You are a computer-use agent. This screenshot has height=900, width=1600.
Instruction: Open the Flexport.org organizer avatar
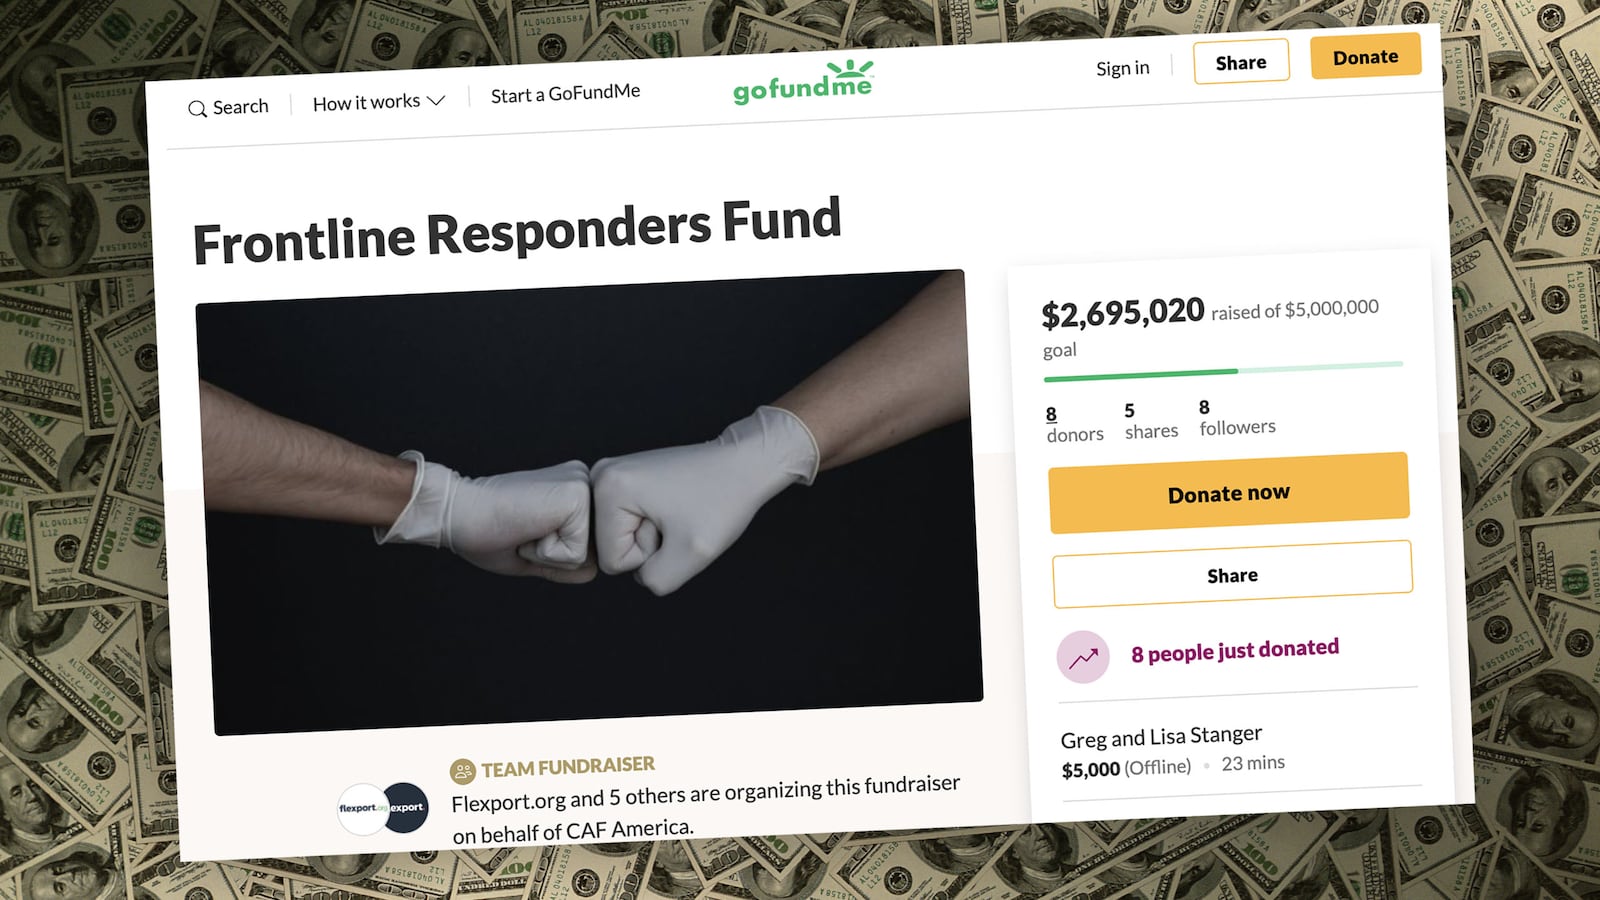point(362,808)
